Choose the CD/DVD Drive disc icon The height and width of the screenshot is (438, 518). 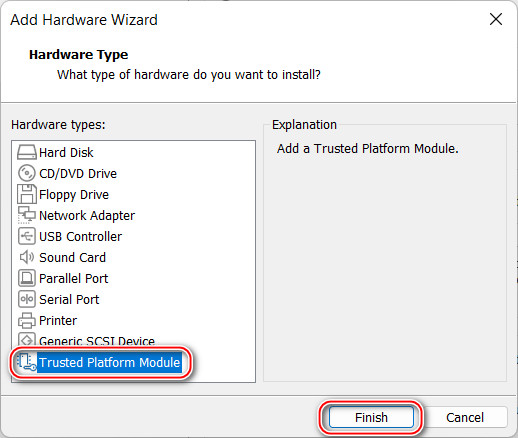coord(27,173)
